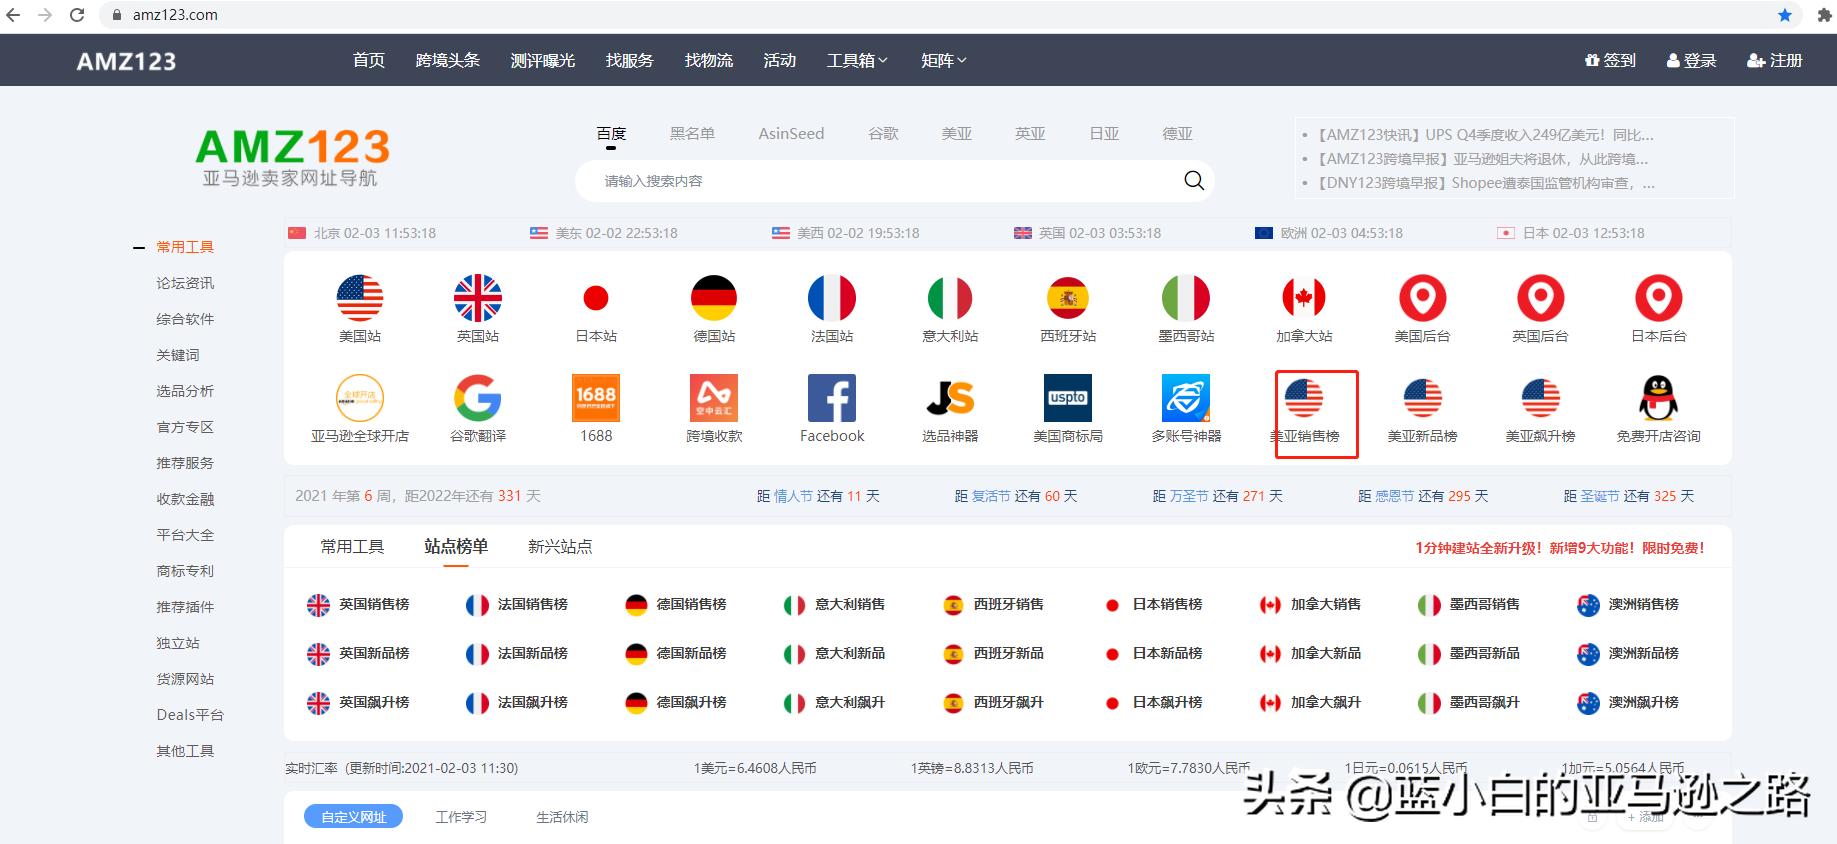Expand the 矩阵 dropdown menu

[944, 60]
